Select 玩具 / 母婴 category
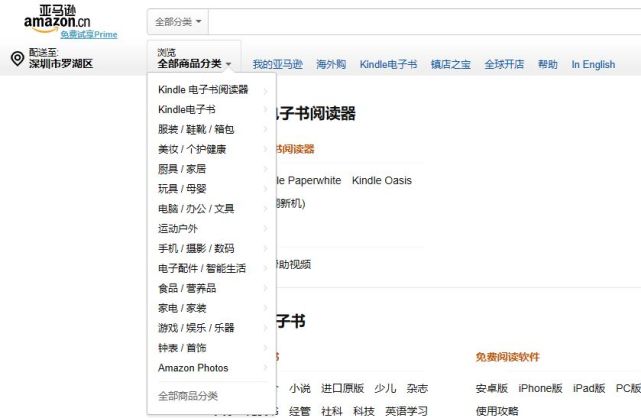The width and height of the screenshot is (641, 418). click(182, 189)
